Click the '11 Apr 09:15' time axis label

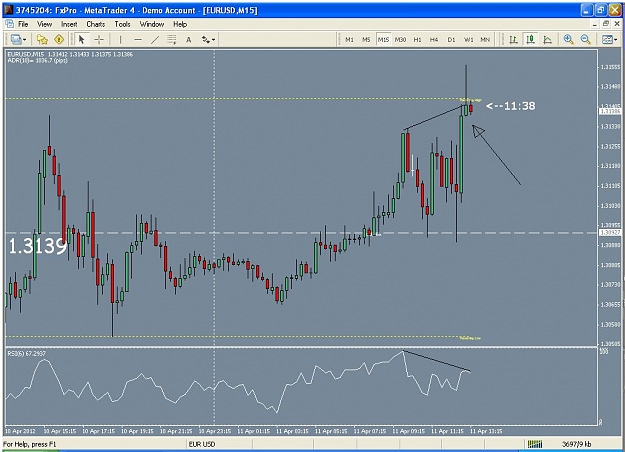point(409,431)
